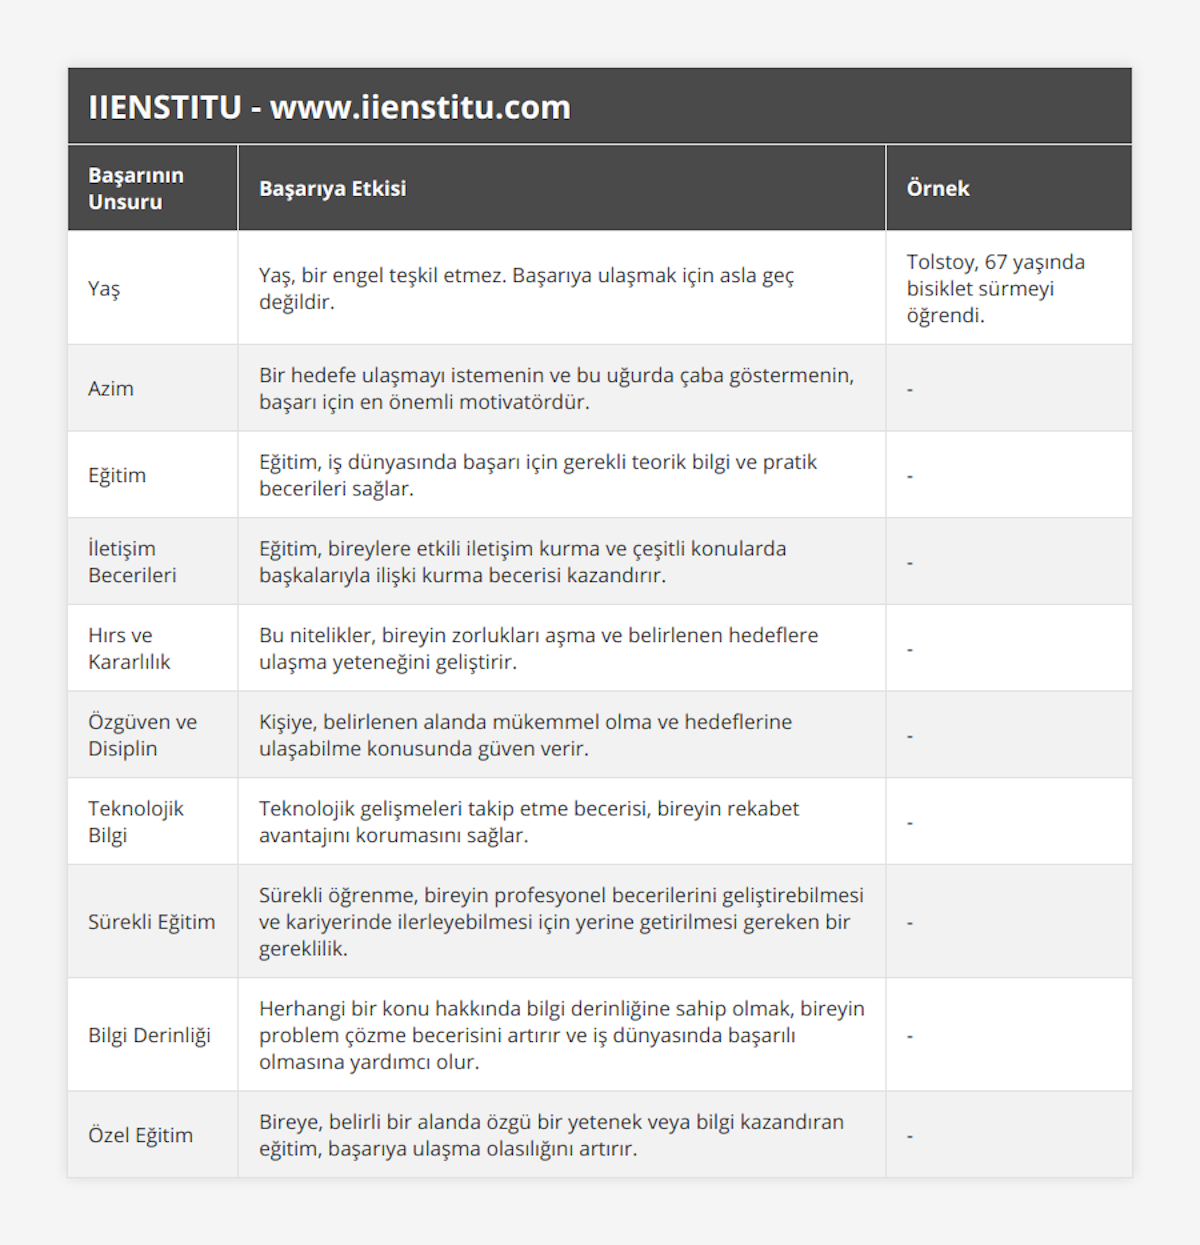1200x1245 pixels.
Task: Select the Bilgi Derinliği row label
Action: [149, 1035]
